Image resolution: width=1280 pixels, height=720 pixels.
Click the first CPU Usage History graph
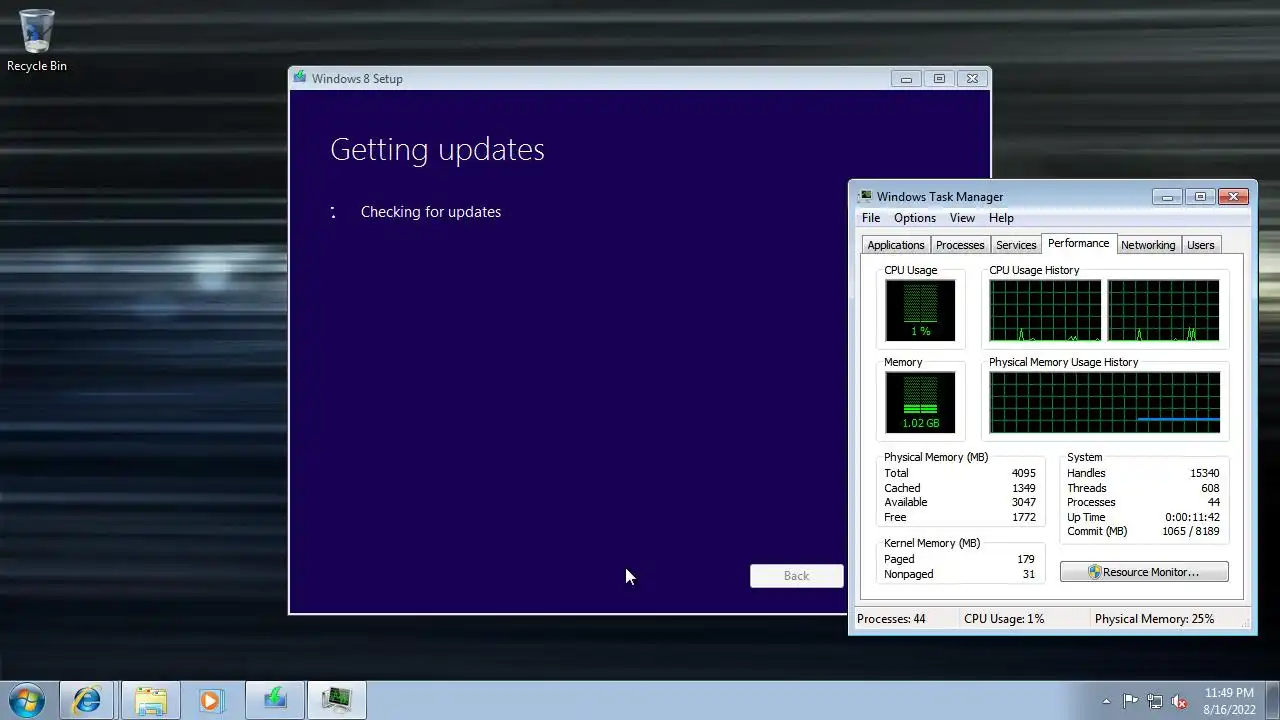point(1045,311)
